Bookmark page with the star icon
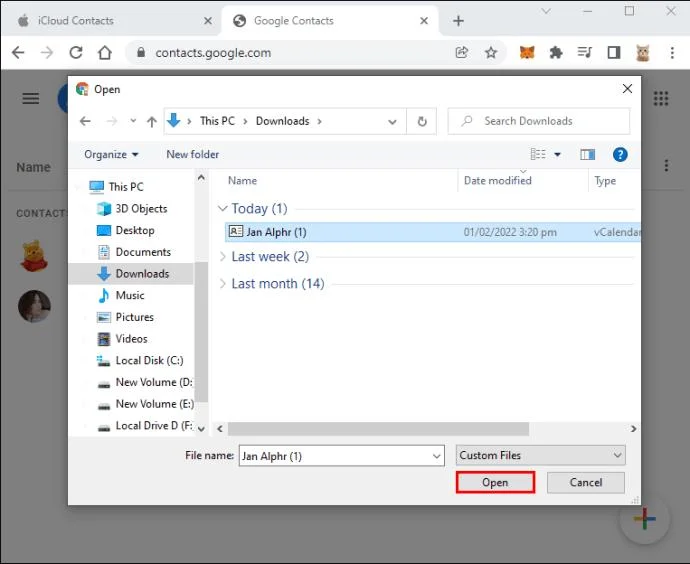Image resolution: width=690 pixels, height=564 pixels. [x=491, y=53]
